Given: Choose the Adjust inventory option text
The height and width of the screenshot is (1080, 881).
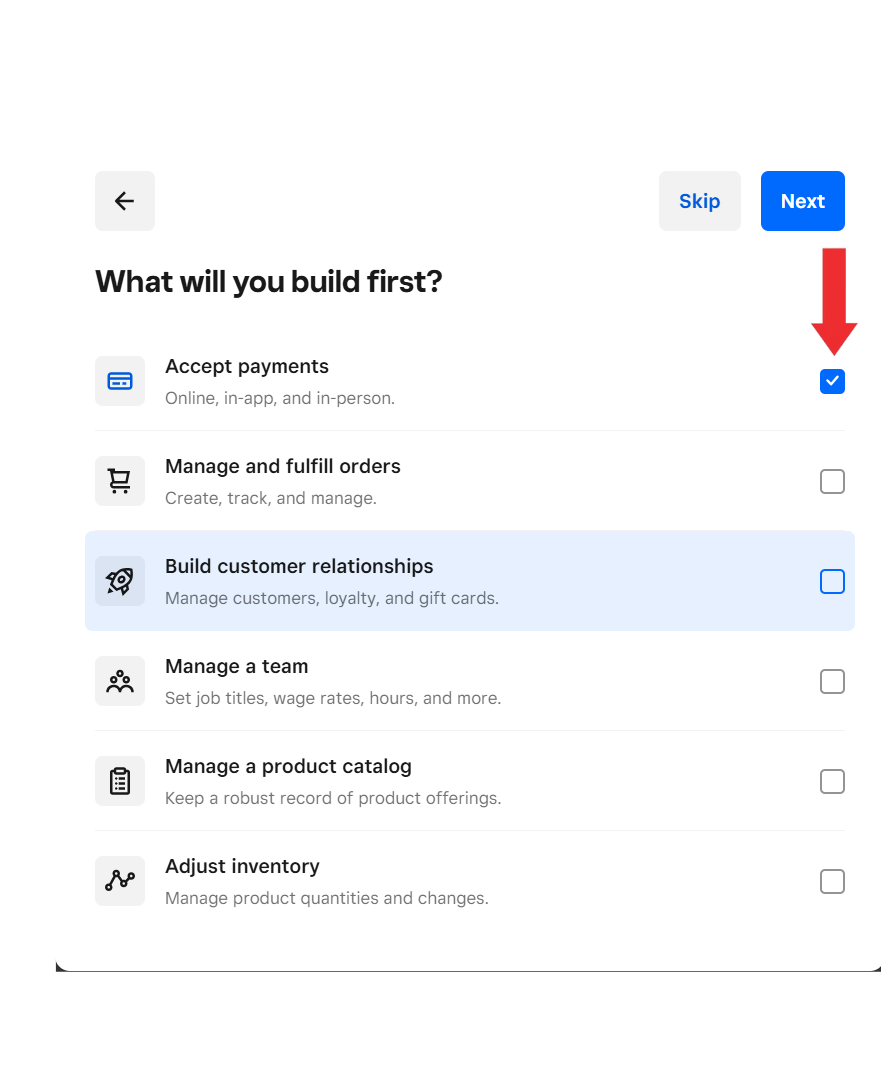Looking at the screenshot, I should [242, 867].
